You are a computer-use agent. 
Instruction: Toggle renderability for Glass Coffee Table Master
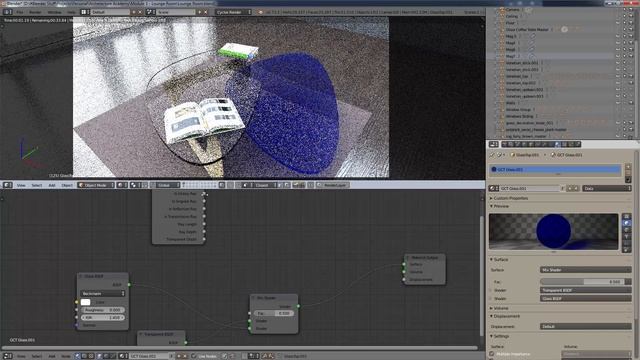631,30
